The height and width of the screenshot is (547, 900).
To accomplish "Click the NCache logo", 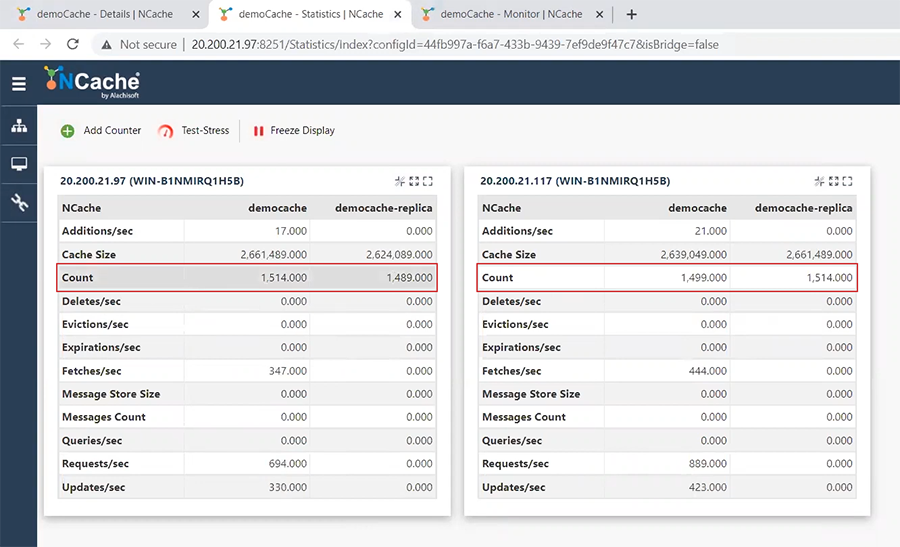I will click(92, 83).
